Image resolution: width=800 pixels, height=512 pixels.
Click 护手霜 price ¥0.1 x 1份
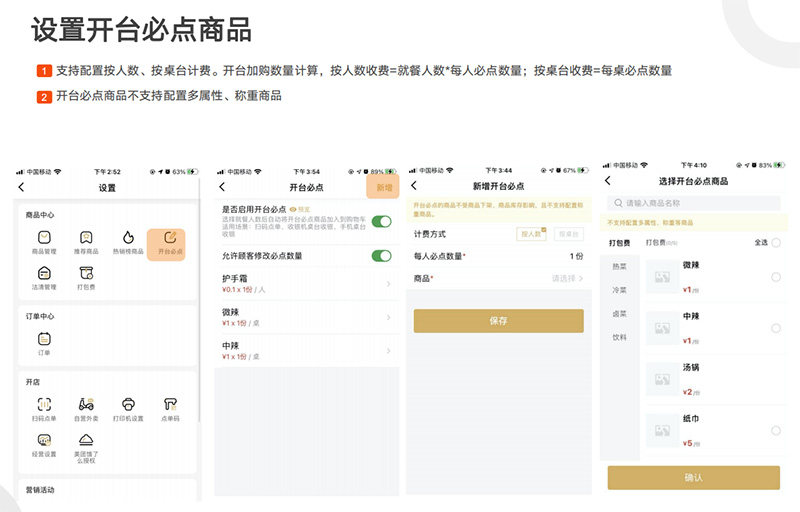(237, 290)
